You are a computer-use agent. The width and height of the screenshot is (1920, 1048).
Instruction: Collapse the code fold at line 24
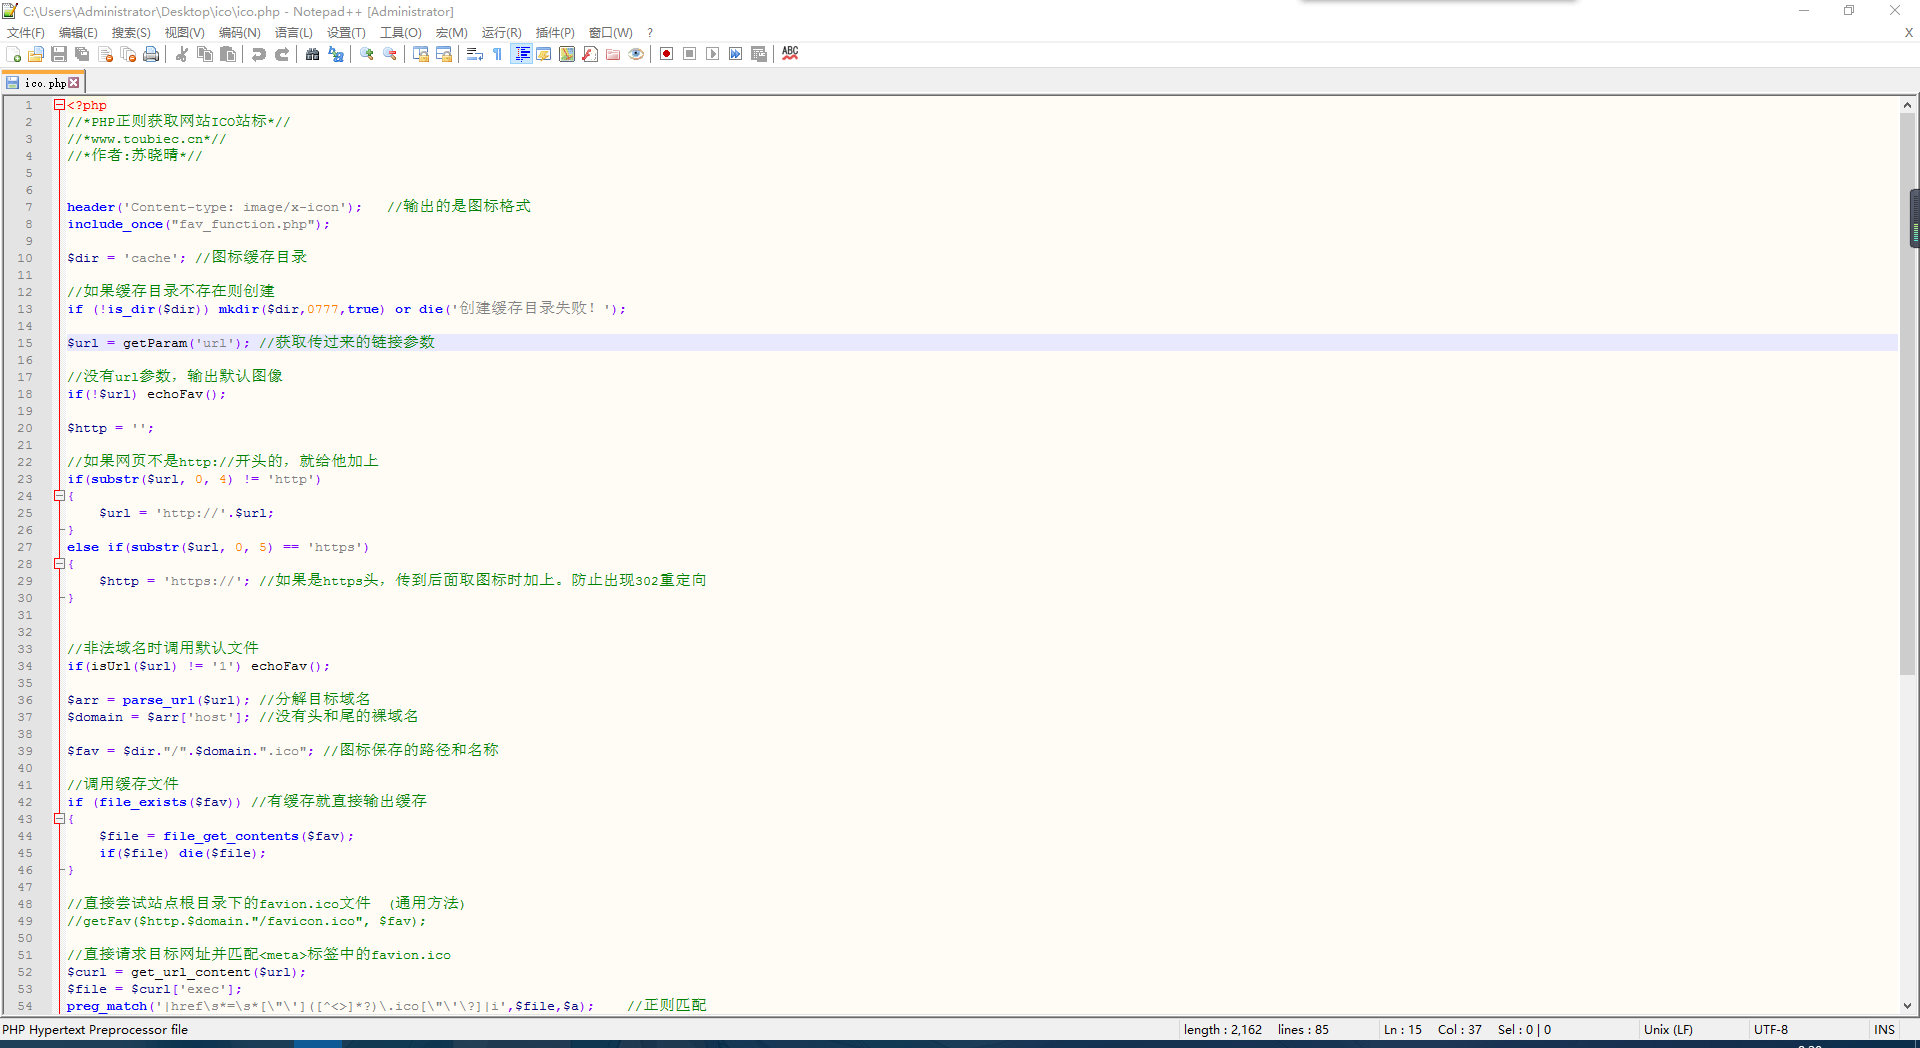coord(59,496)
